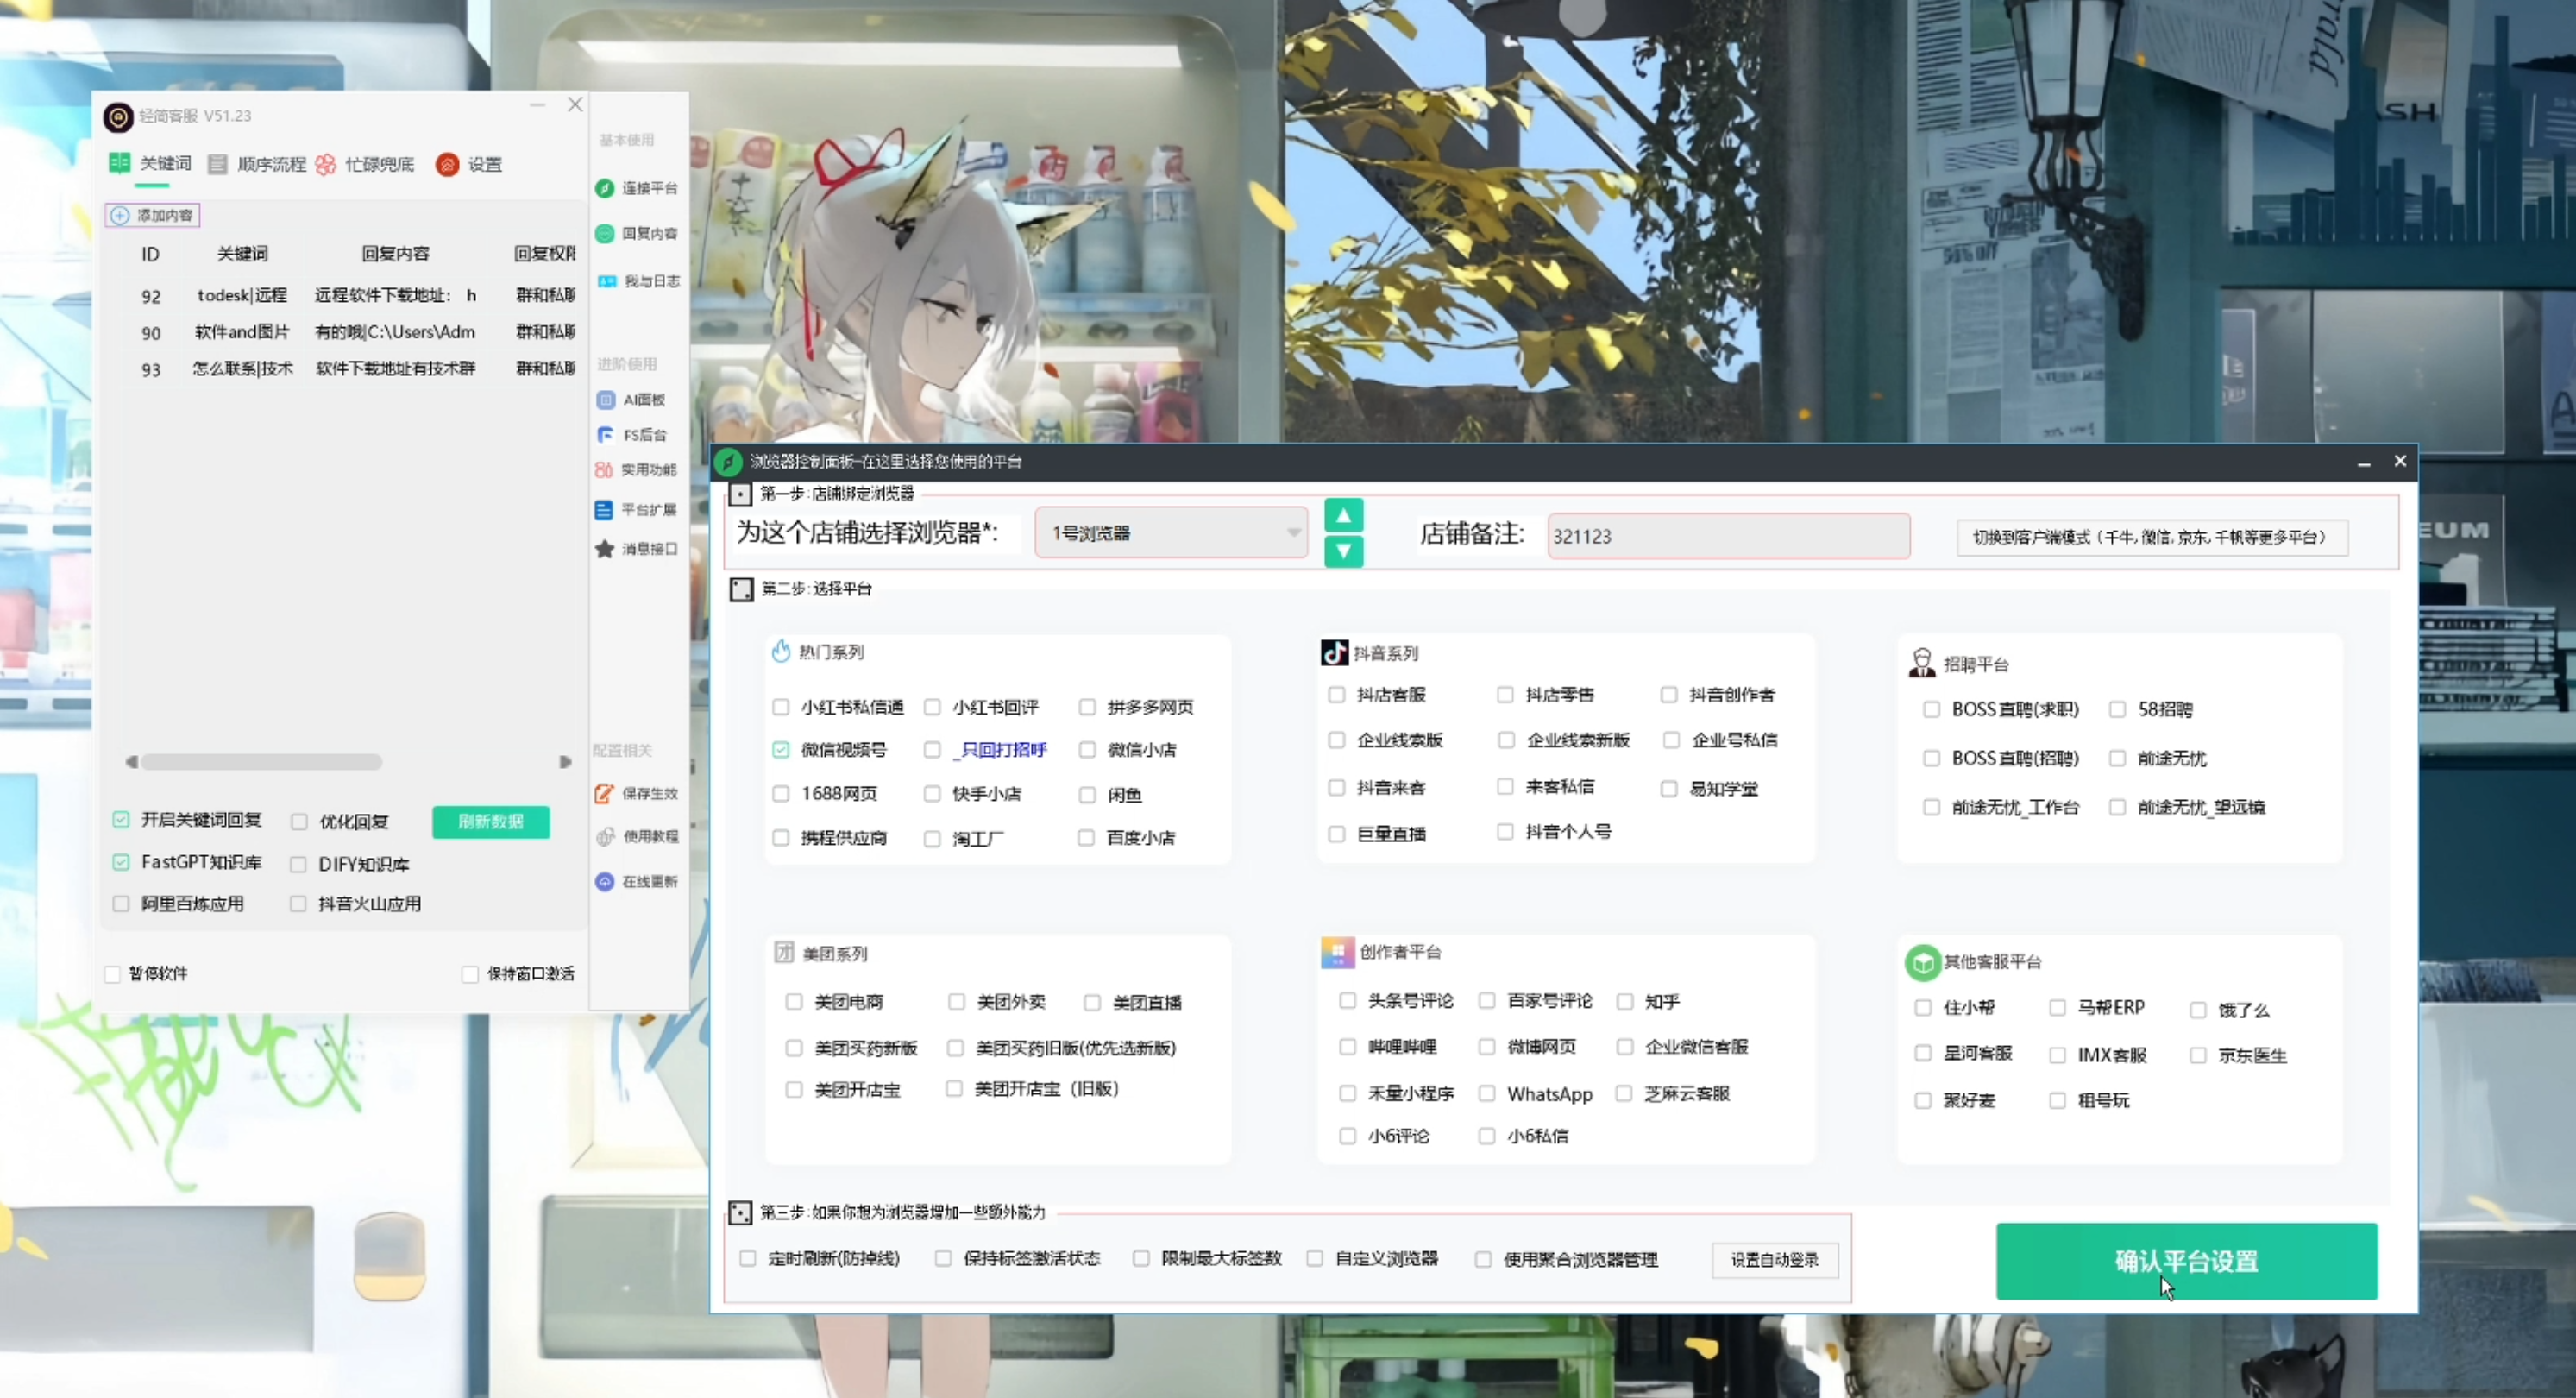Check the 芝麻云客服 checkbox
The height and width of the screenshot is (1398, 2576).
(x=1625, y=1094)
